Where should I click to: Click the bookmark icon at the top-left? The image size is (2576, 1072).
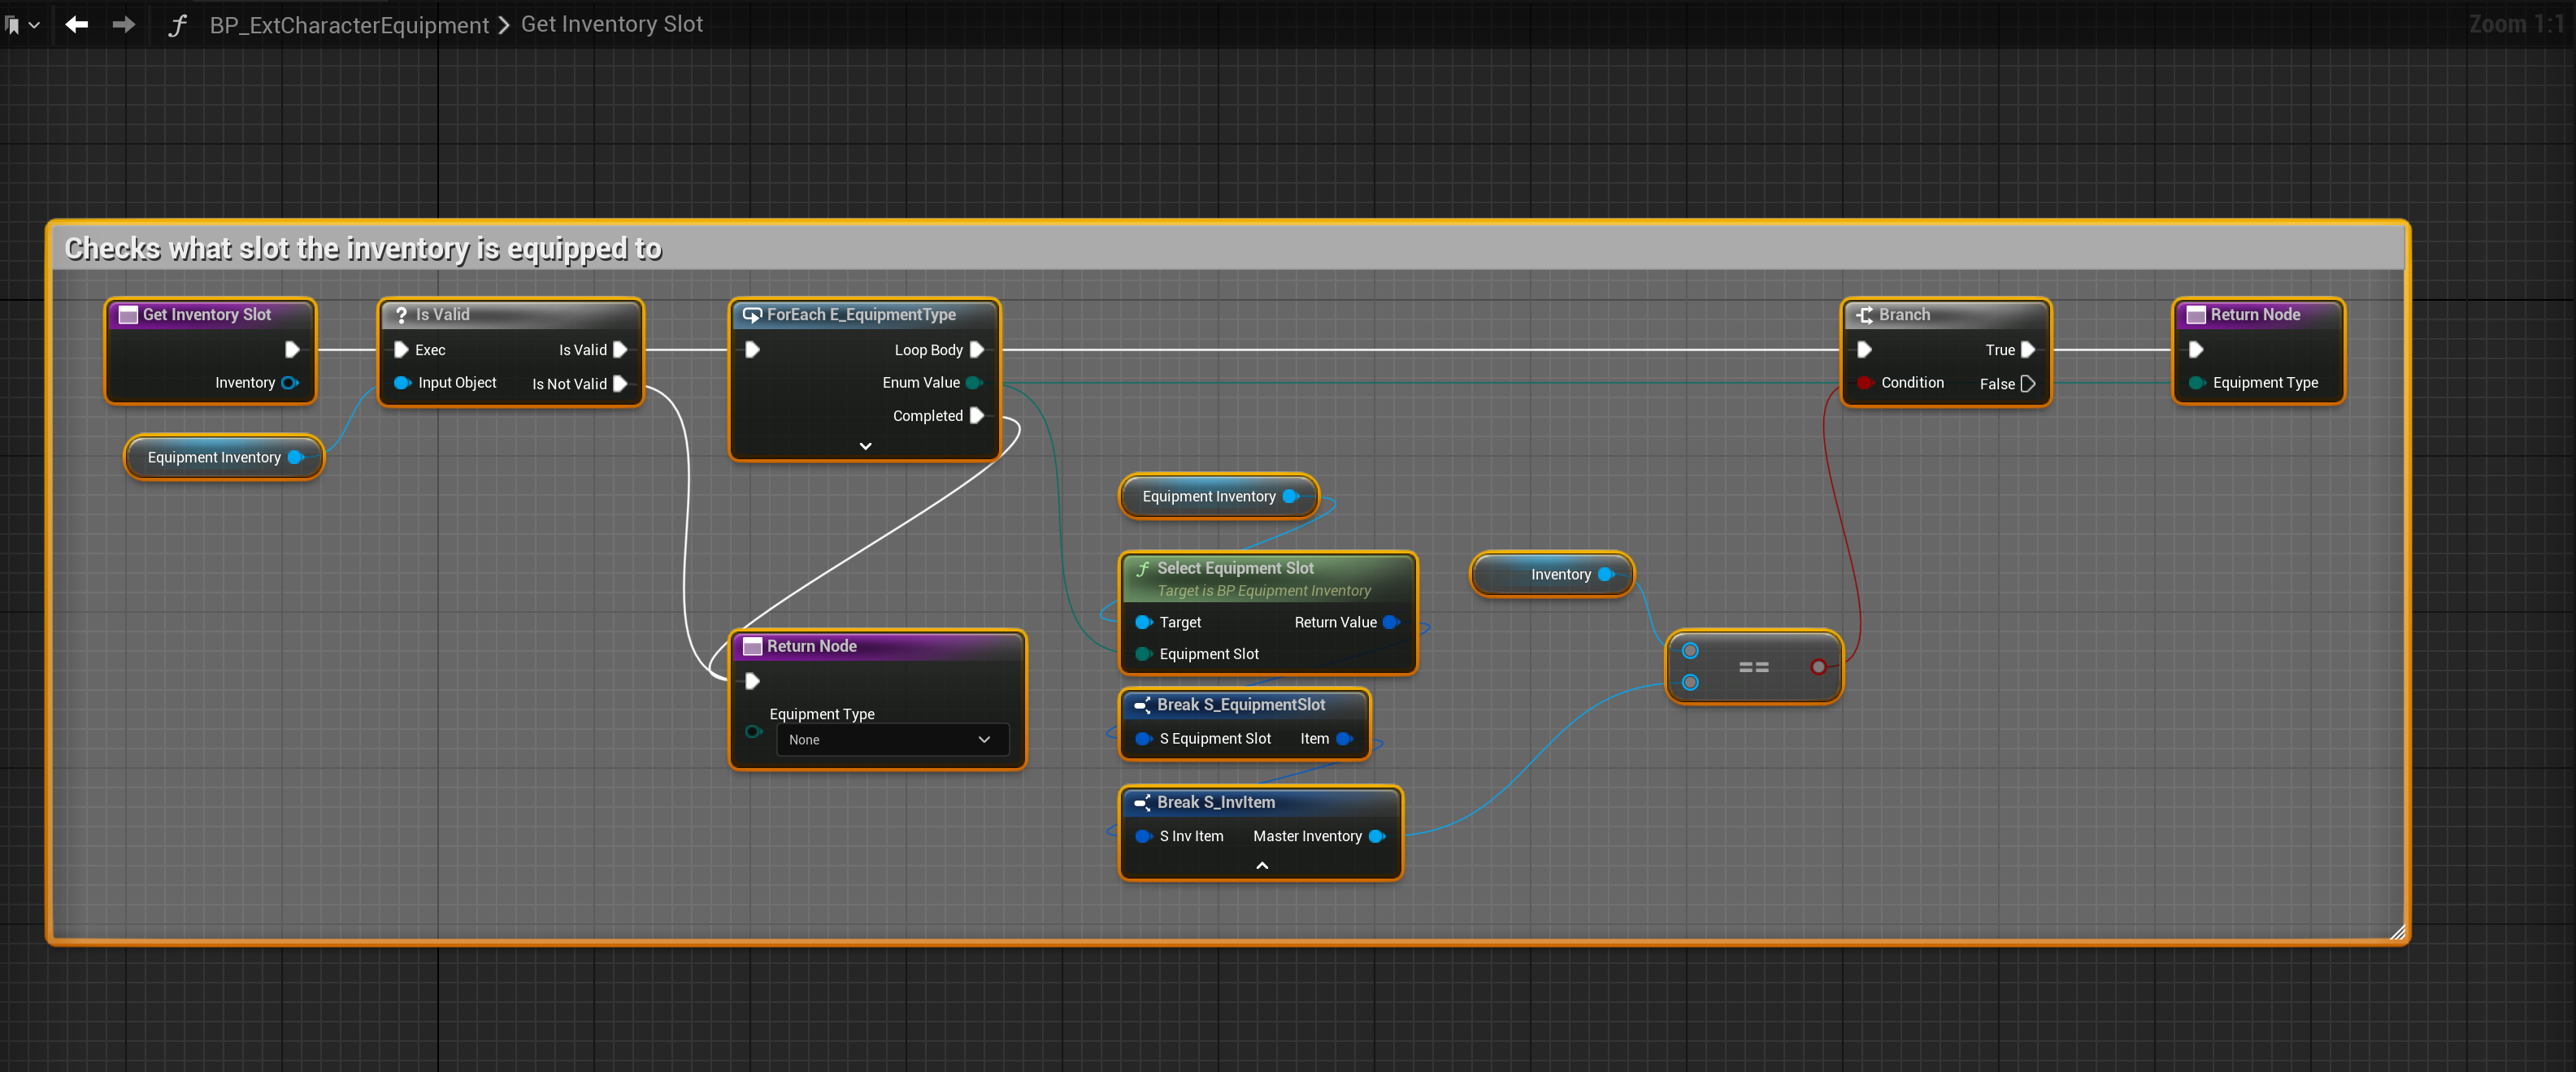pyautogui.click(x=13, y=25)
